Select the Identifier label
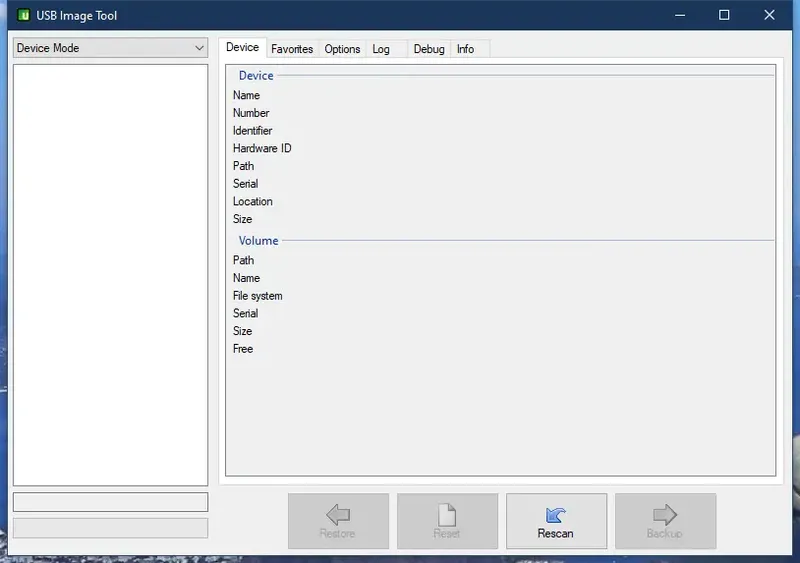 click(252, 131)
